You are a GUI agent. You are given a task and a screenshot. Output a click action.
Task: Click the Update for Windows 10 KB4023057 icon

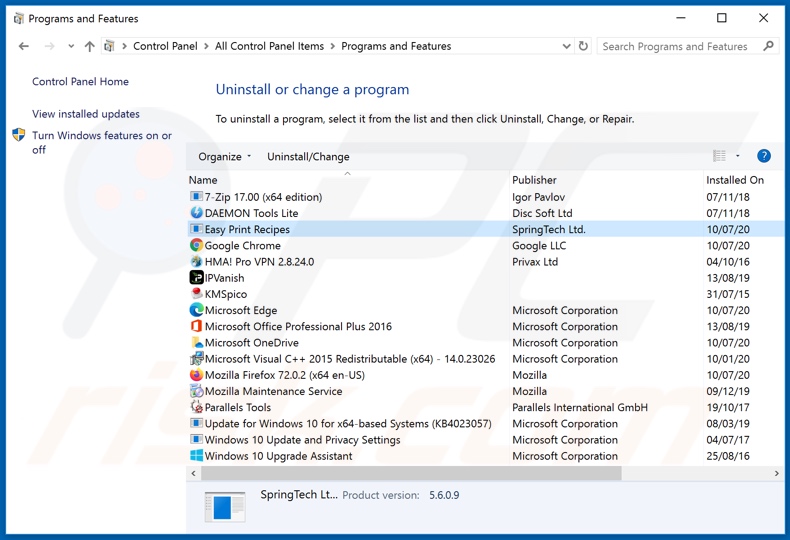pyautogui.click(x=196, y=423)
